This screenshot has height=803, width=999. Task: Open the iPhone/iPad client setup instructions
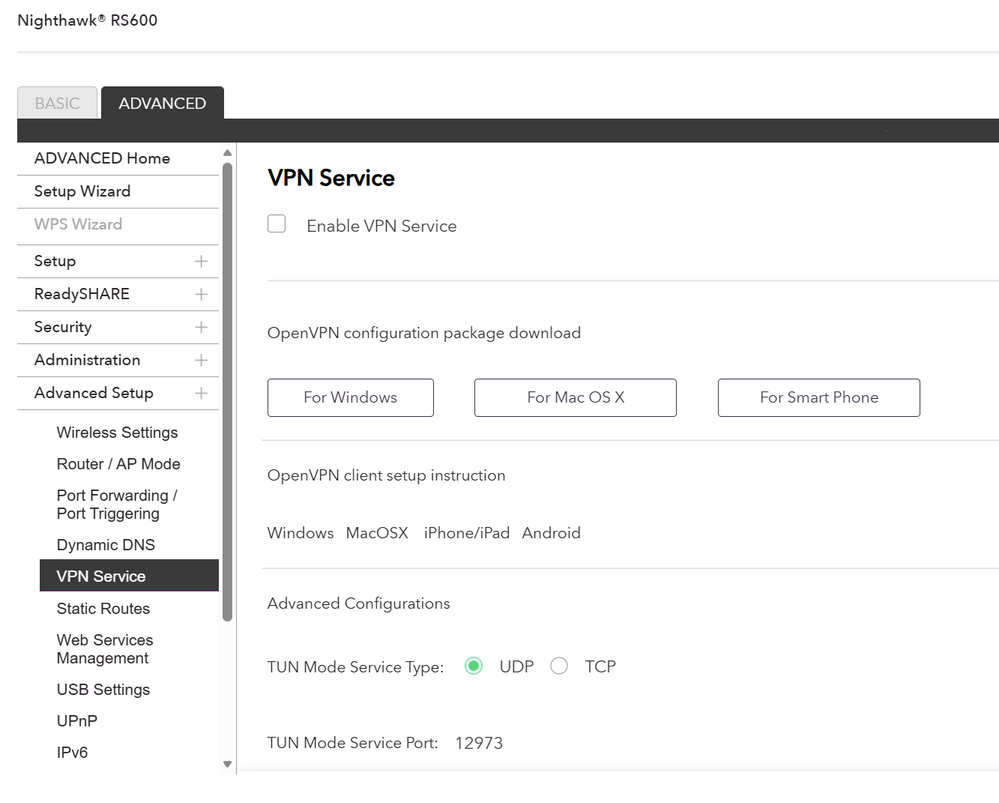tap(465, 533)
